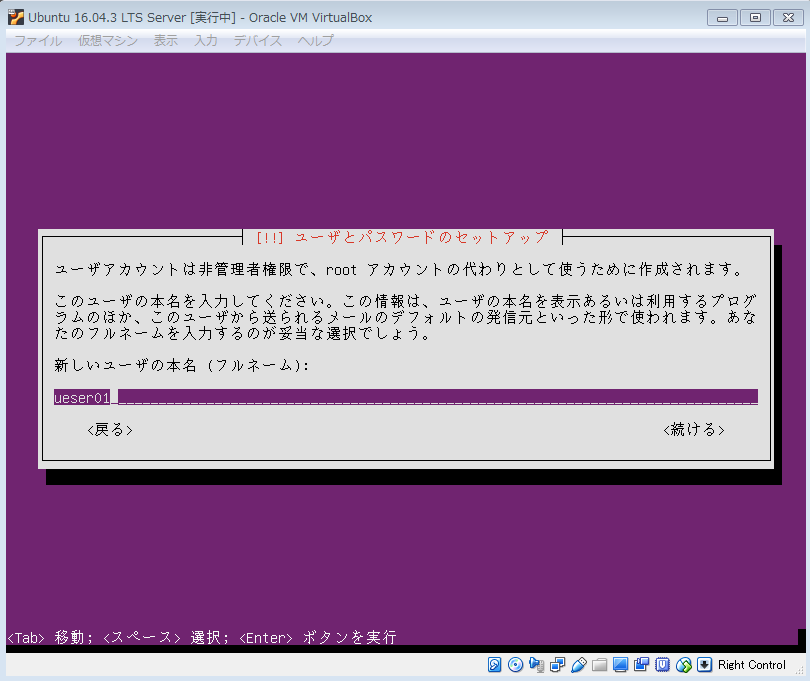The image size is (810, 681).
Task: Open the optical disc drive status icon
Action: [x=516, y=665]
